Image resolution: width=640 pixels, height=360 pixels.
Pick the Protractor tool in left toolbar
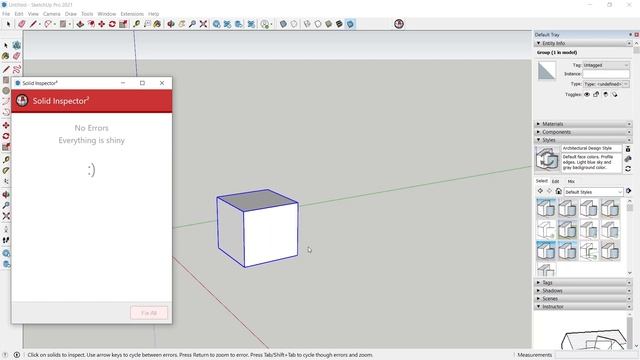(6, 170)
